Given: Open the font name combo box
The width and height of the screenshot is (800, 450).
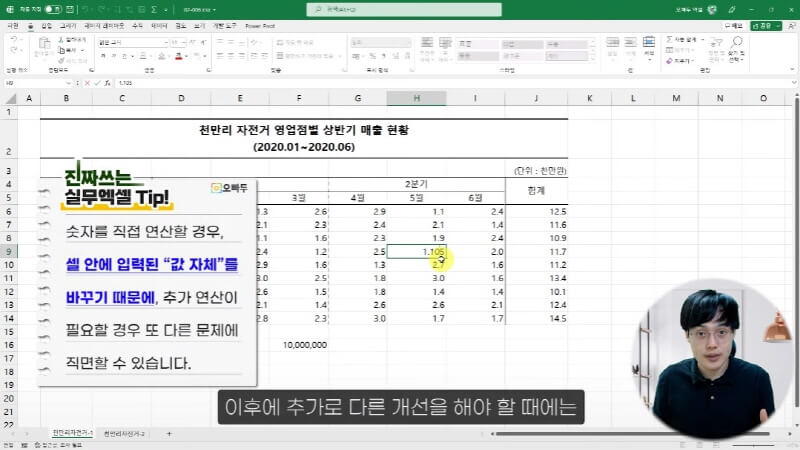Looking at the screenshot, I should coord(133,43).
